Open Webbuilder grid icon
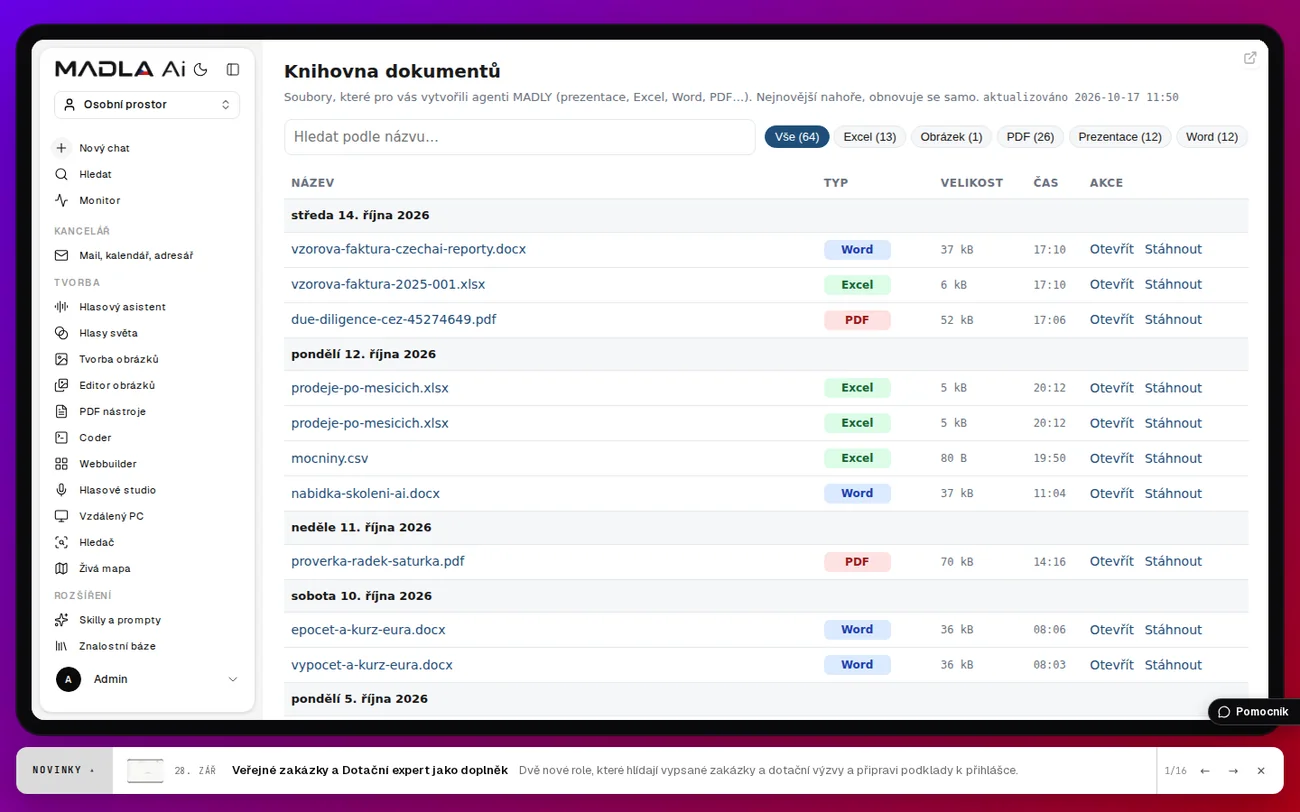1300x812 pixels. click(x=61, y=464)
